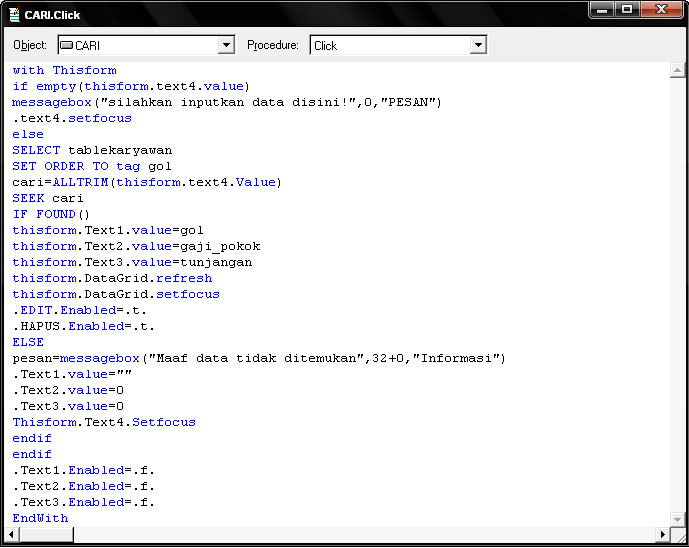
Task: Click the line "EndWith"
Action: (40, 518)
